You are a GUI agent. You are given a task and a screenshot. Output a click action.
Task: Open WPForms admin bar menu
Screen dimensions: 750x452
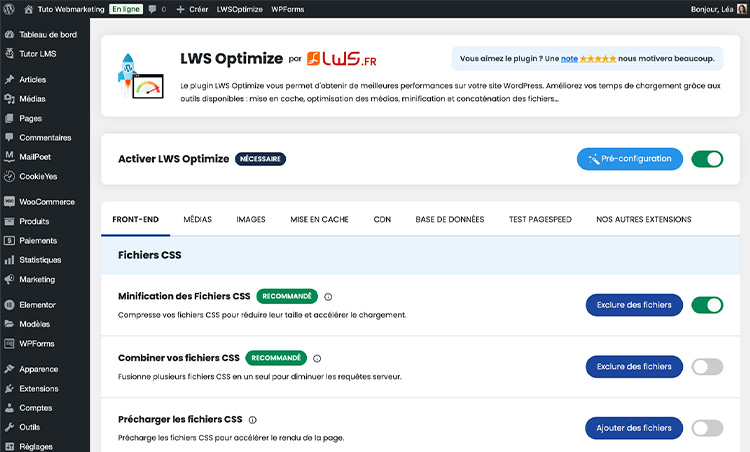point(287,9)
